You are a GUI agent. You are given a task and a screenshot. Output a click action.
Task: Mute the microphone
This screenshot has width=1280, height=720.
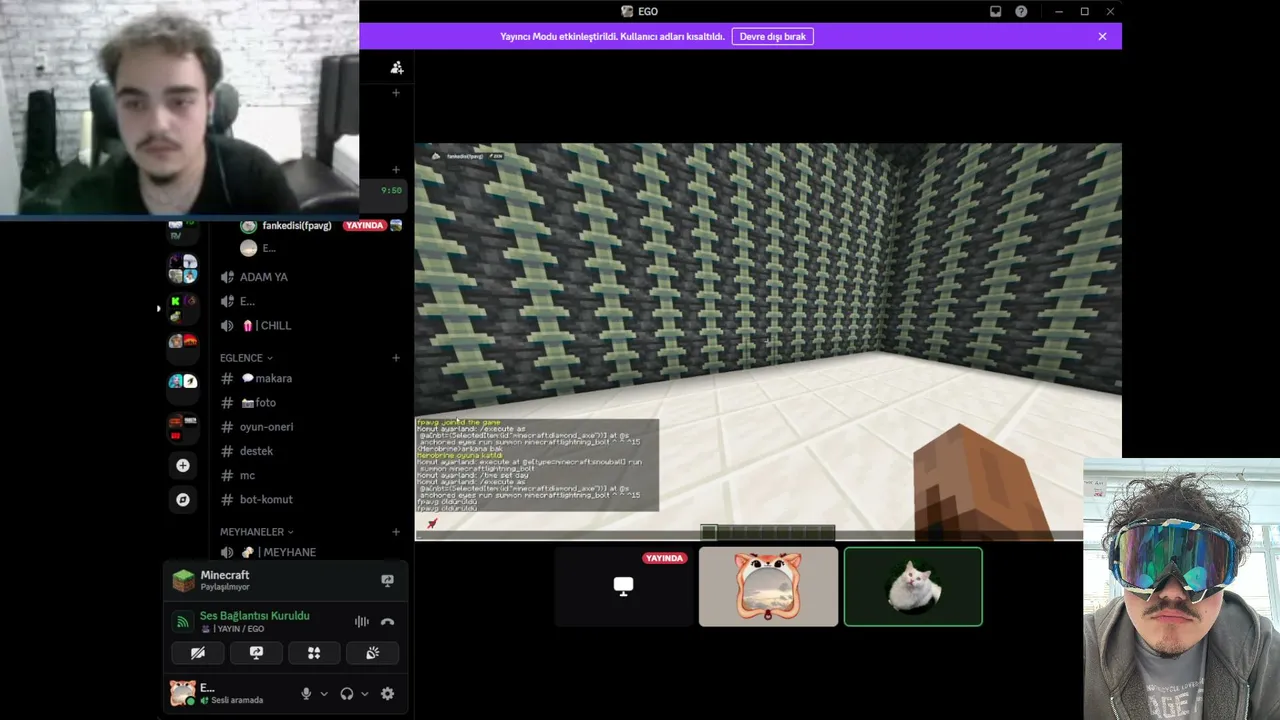pos(307,694)
